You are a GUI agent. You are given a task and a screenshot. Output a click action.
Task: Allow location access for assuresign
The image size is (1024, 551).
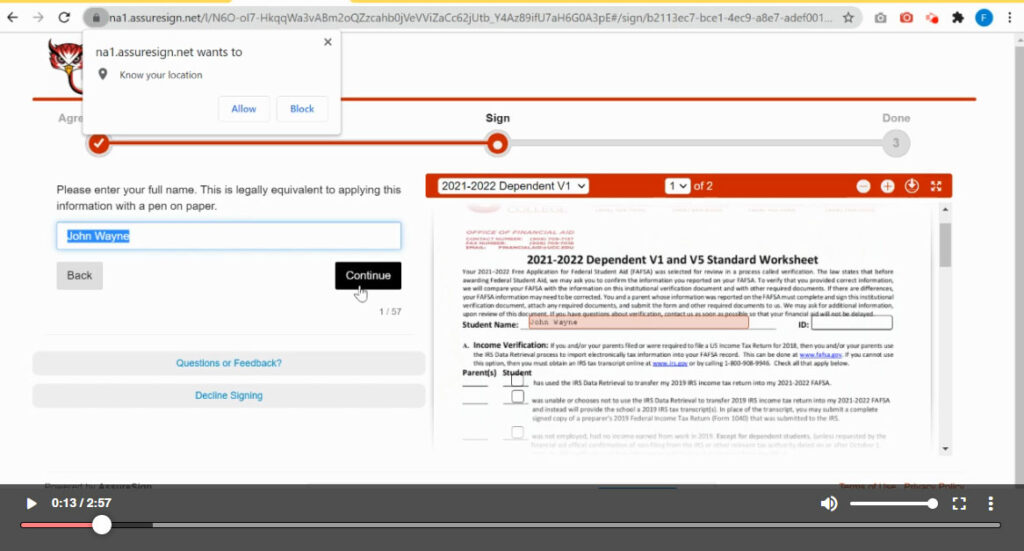(244, 109)
